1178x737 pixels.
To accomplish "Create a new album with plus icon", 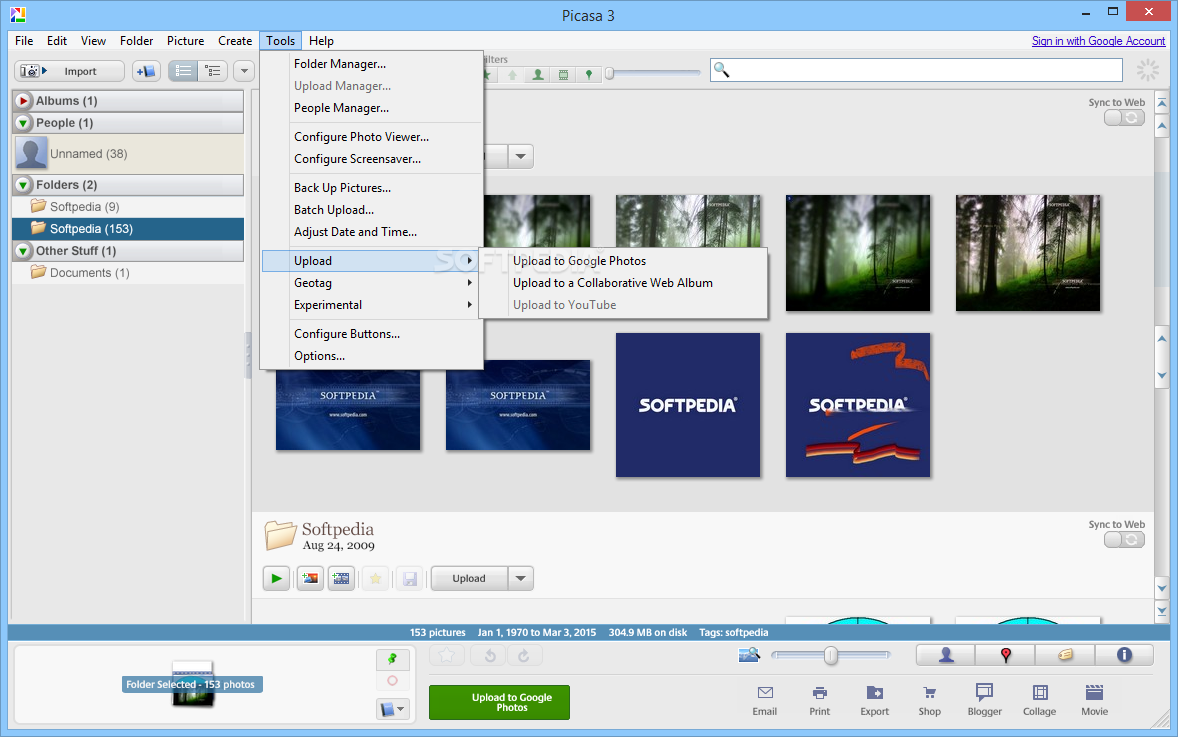I will pyautogui.click(x=146, y=71).
